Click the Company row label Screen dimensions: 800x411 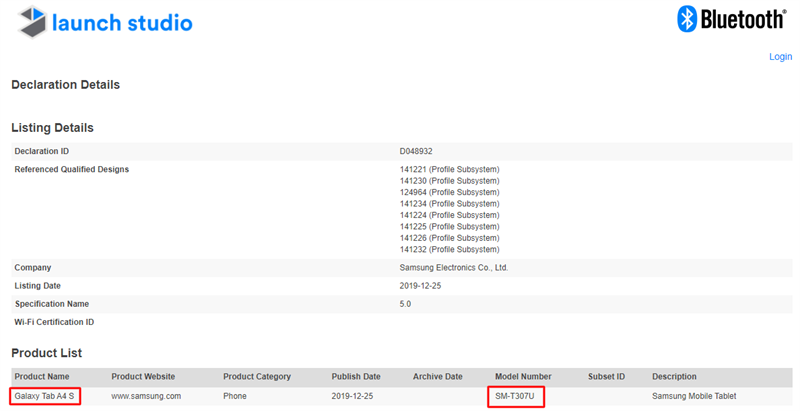coord(33,268)
